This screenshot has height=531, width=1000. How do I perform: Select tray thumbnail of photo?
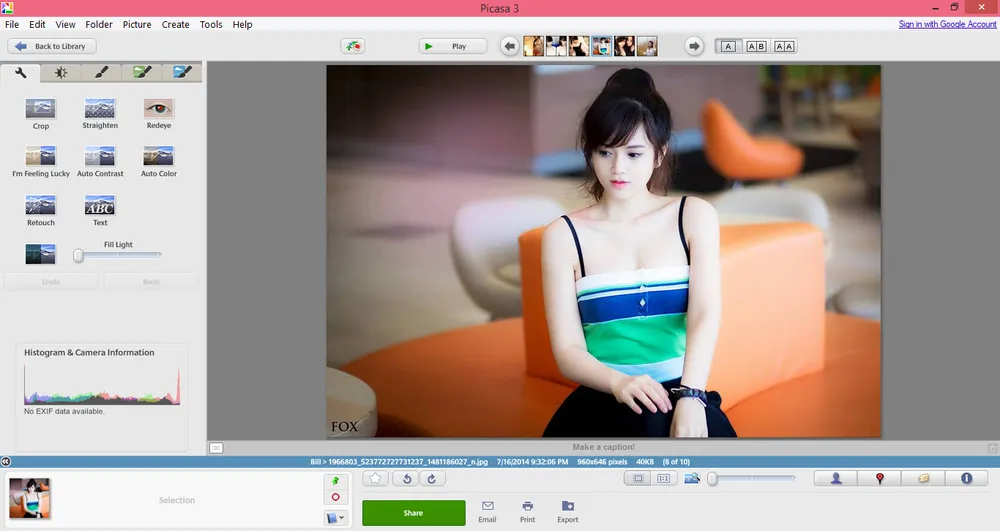click(29, 498)
